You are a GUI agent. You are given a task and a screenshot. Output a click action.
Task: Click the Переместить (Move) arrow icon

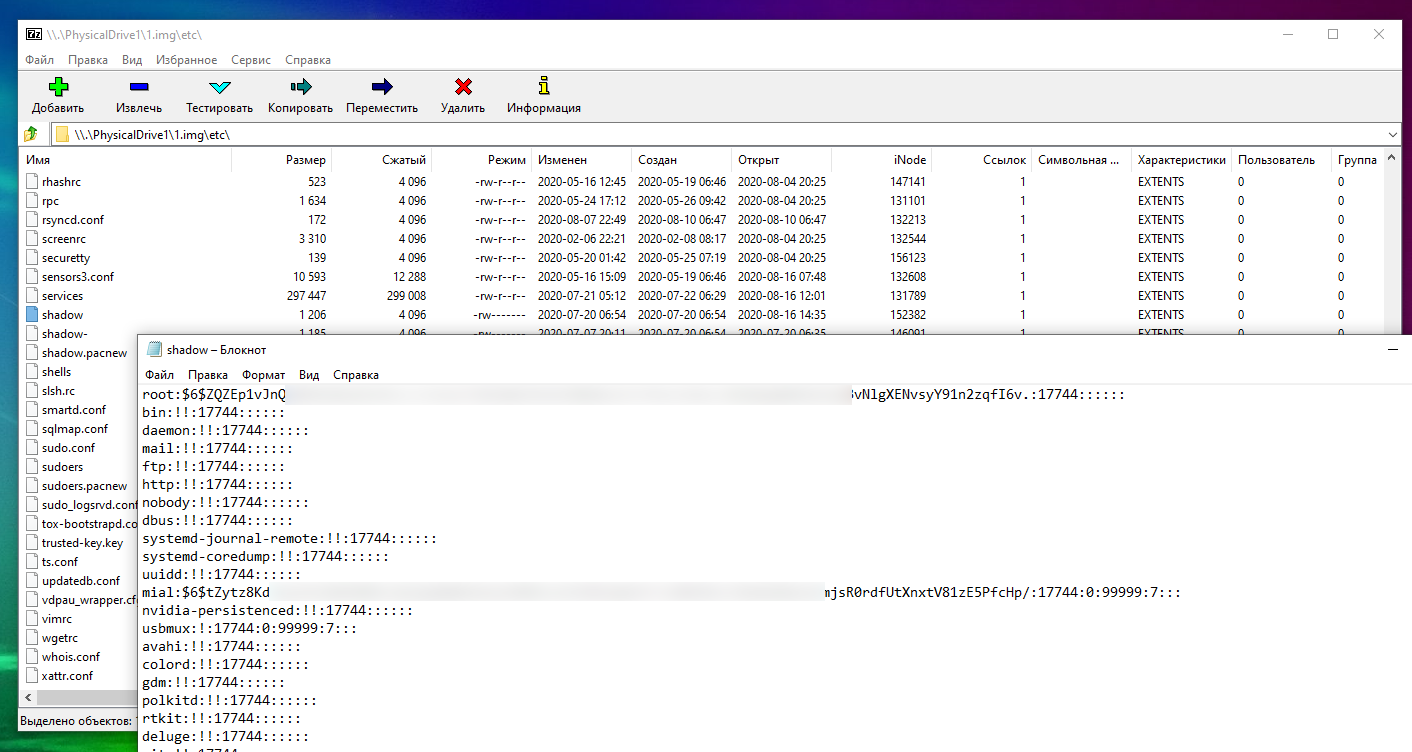(x=381, y=87)
